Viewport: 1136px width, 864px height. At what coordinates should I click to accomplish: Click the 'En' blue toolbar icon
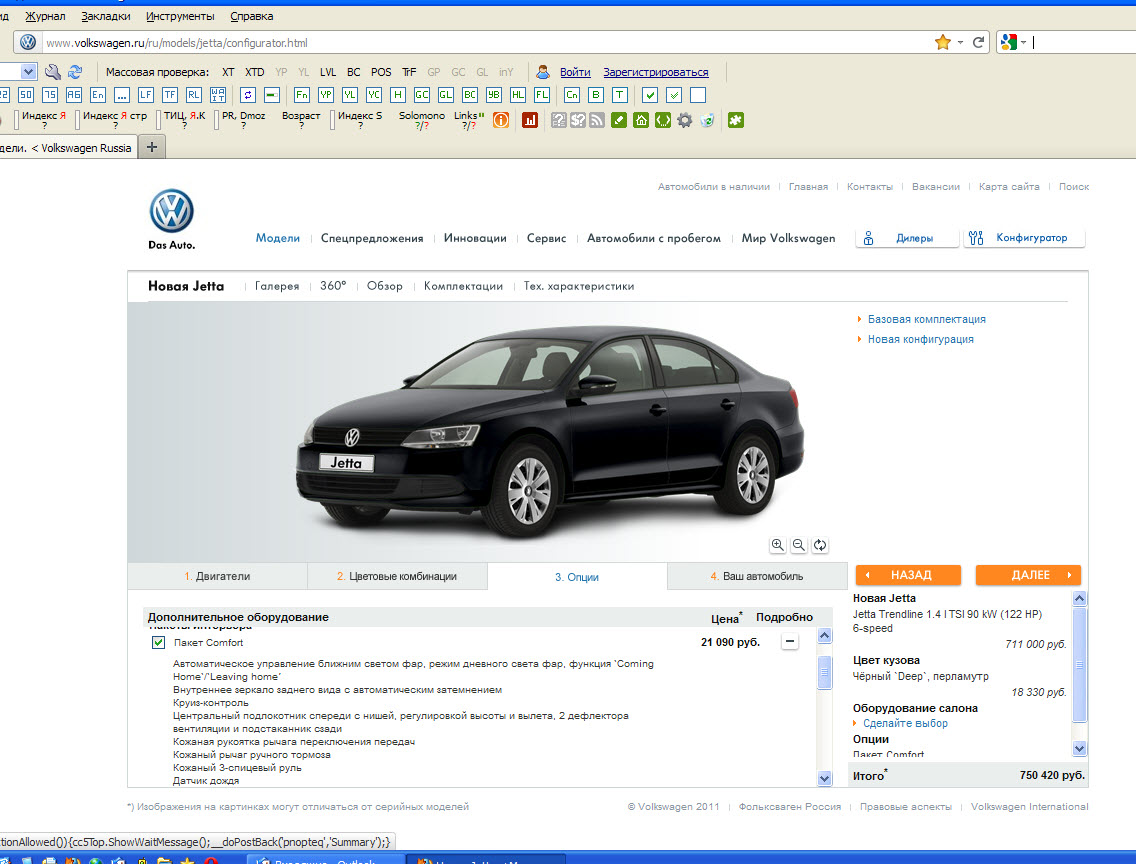pyautogui.click(x=98, y=95)
